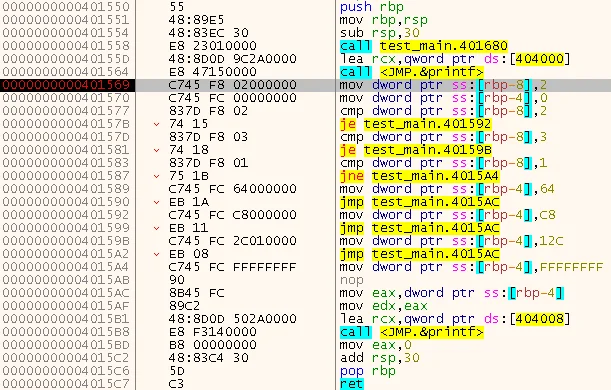Select address 000000000040159B
The image size is (611, 390).
66,241
